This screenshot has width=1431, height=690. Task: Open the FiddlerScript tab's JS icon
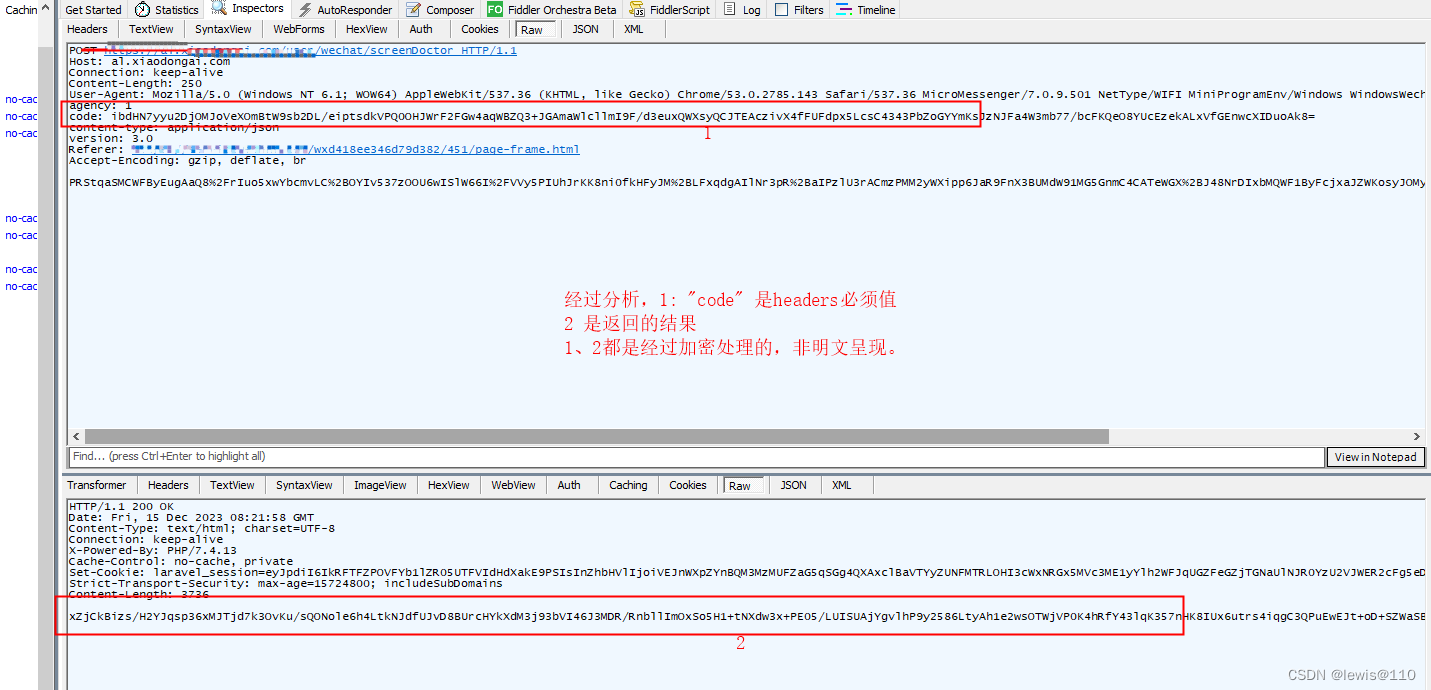pyautogui.click(x=638, y=10)
